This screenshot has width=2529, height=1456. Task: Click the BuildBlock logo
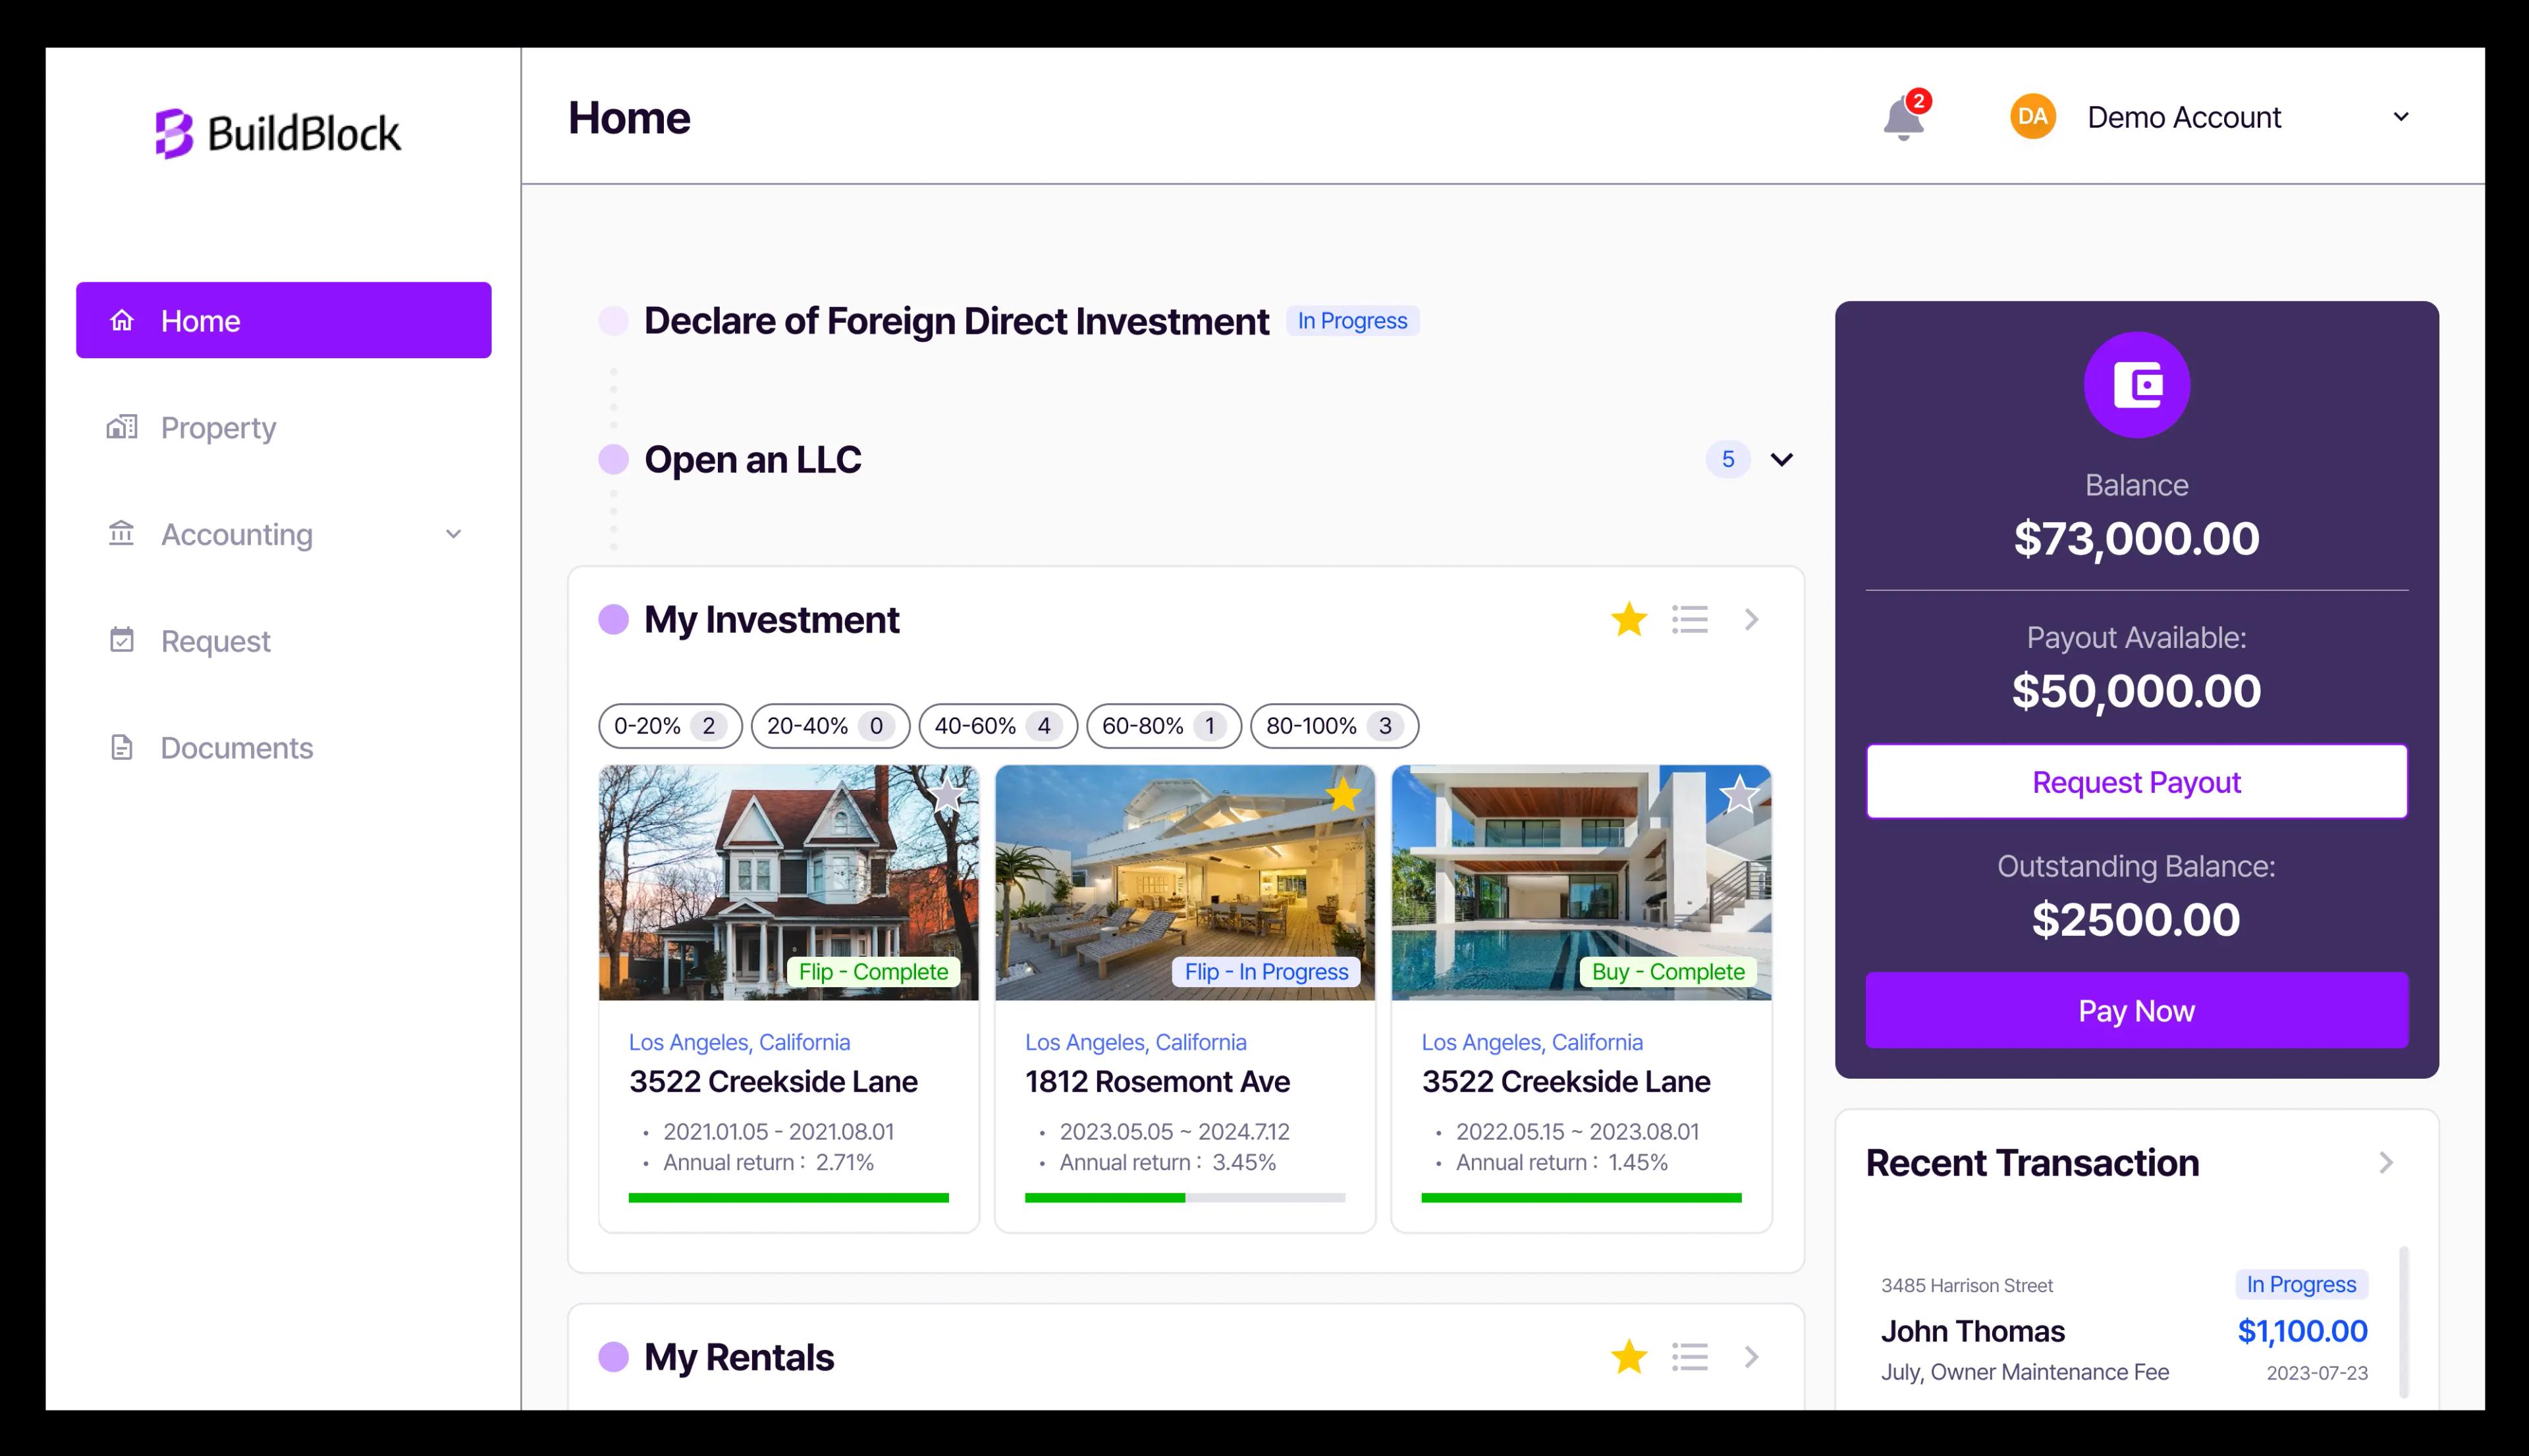point(278,133)
